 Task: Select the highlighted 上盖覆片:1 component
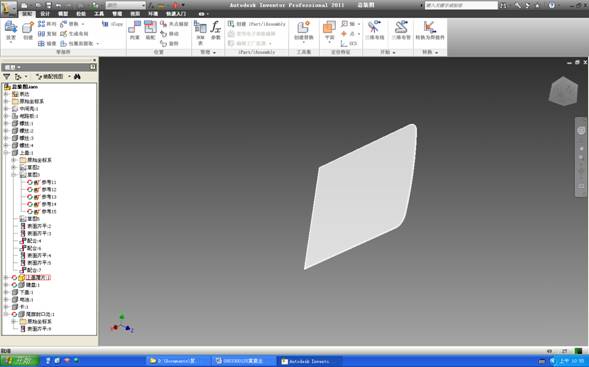pyautogui.click(x=38, y=278)
